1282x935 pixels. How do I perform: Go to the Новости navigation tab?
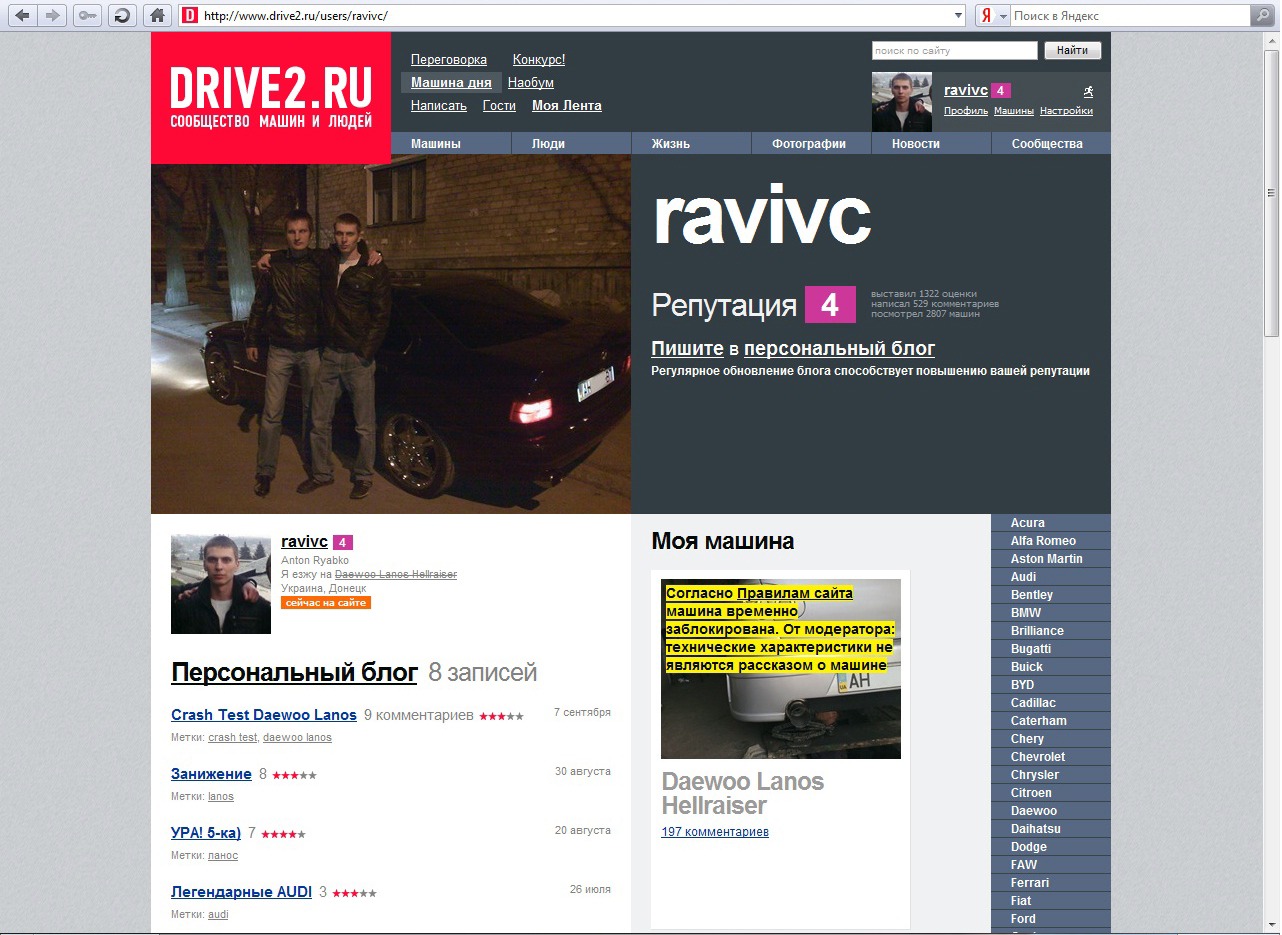[x=916, y=144]
